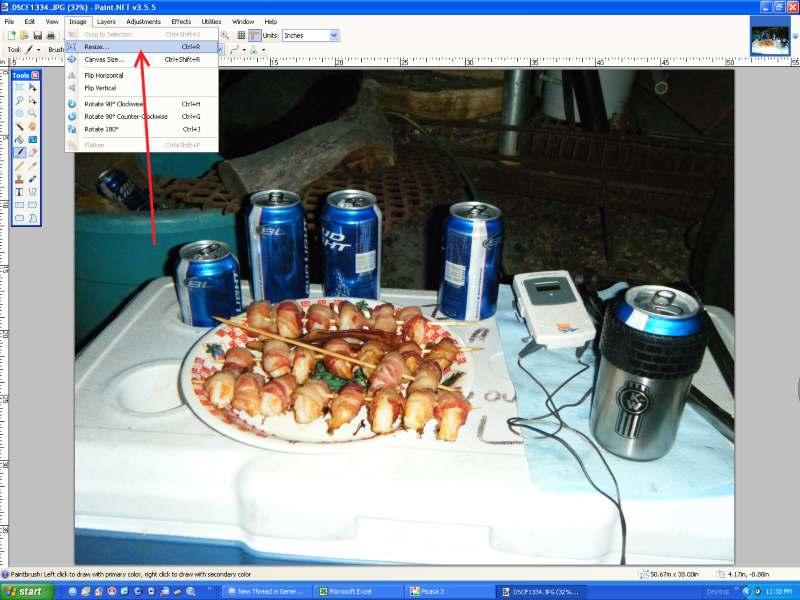This screenshot has width=800, height=600.
Task: Select the Paintbrush tool in Tools panel
Action: (x=20, y=152)
